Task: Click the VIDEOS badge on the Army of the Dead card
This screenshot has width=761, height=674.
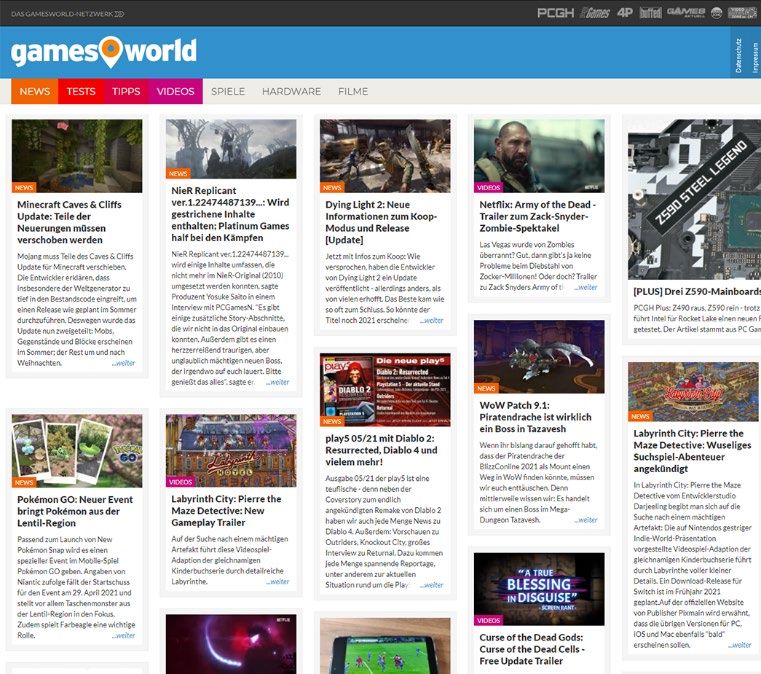Action: 488,187
